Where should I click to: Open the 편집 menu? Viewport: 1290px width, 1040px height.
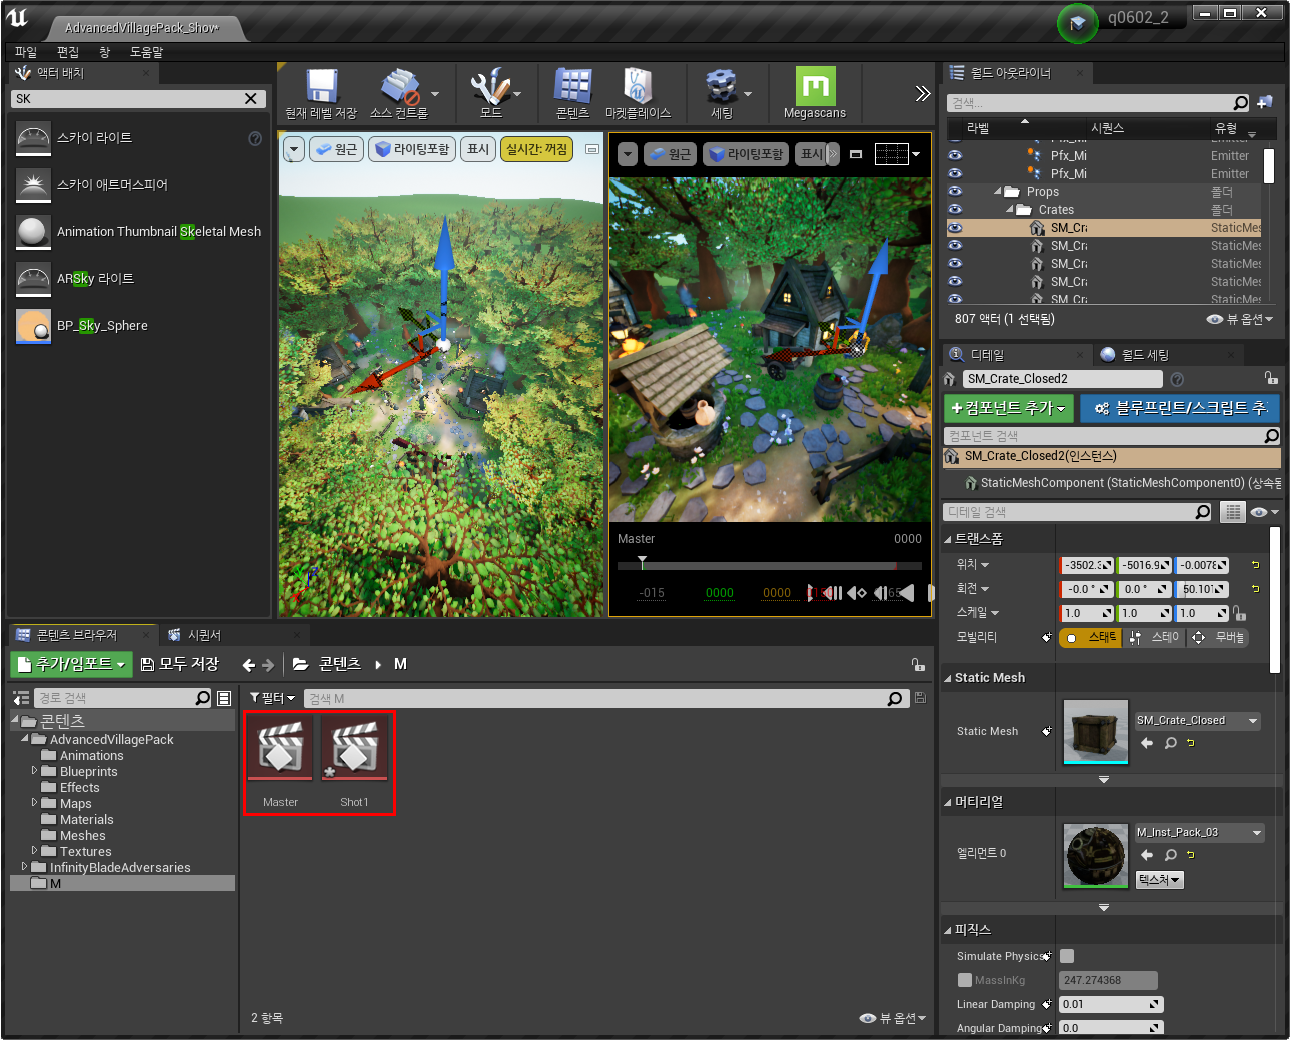(x=68, y=52)
